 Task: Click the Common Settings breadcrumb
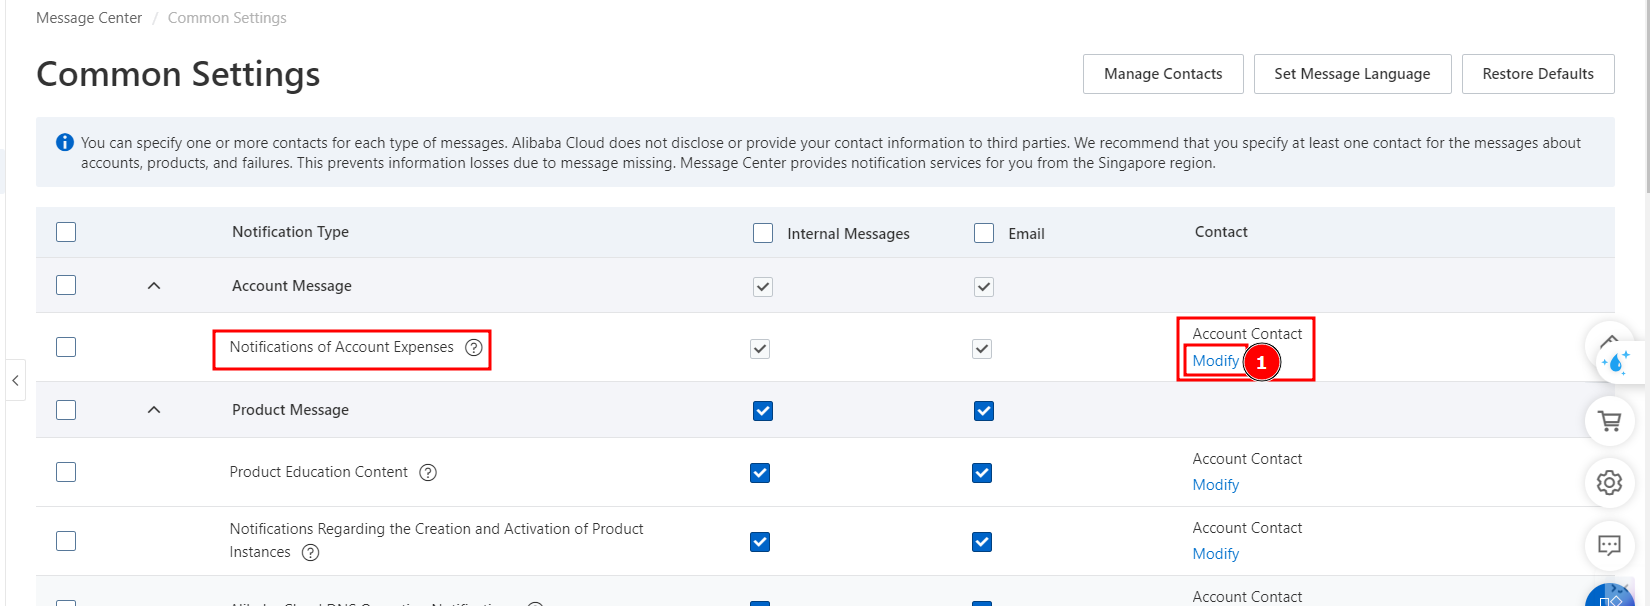pos(227,18)
